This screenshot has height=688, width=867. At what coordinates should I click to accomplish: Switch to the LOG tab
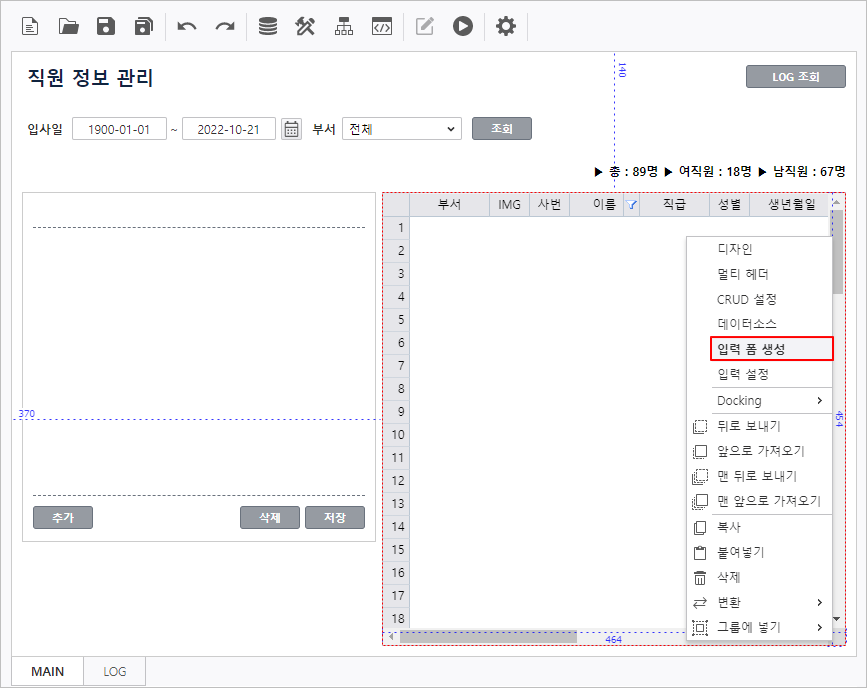115,671
